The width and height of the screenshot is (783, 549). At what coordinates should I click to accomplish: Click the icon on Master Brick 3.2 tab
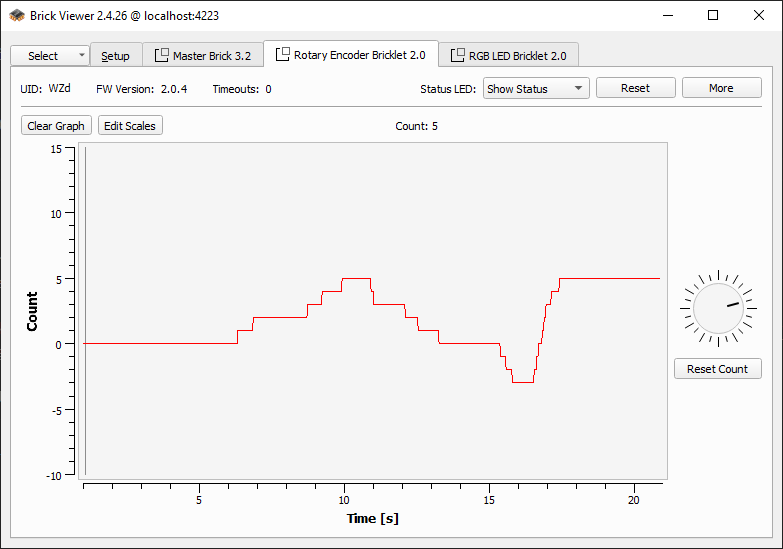(x=162, y=56)
